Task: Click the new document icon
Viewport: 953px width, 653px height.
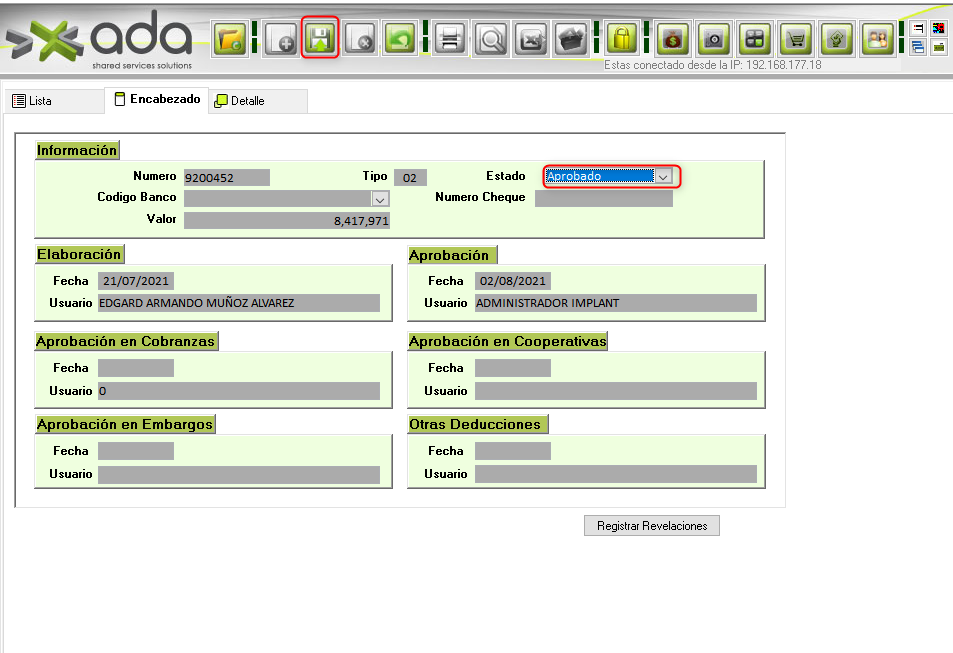Action: (281, 39)
